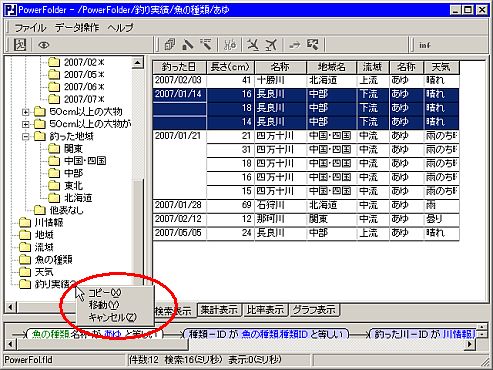Viewport: 493px width, 370px height.
Task: Expand the 50cm以上の大物 folder node
Action: click(26, 112)
